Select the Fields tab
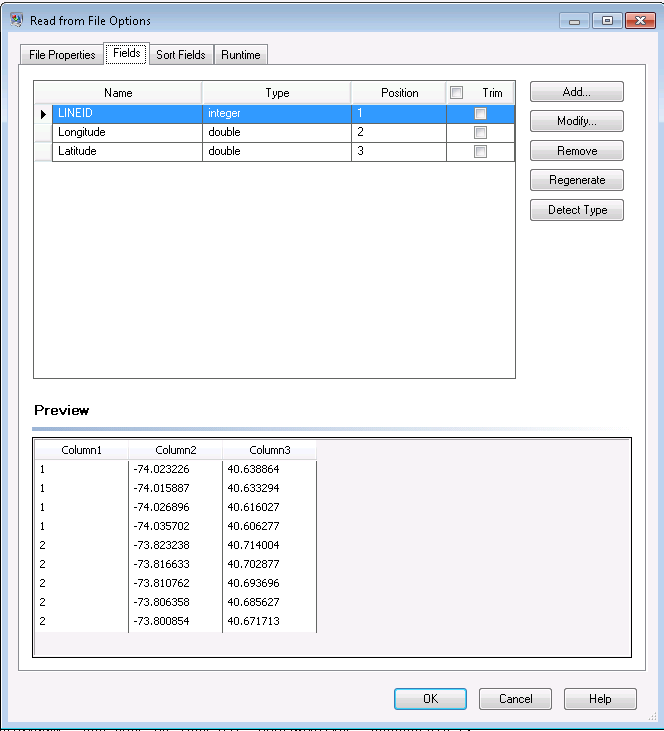The image size is (664, 731). point(127,53)
